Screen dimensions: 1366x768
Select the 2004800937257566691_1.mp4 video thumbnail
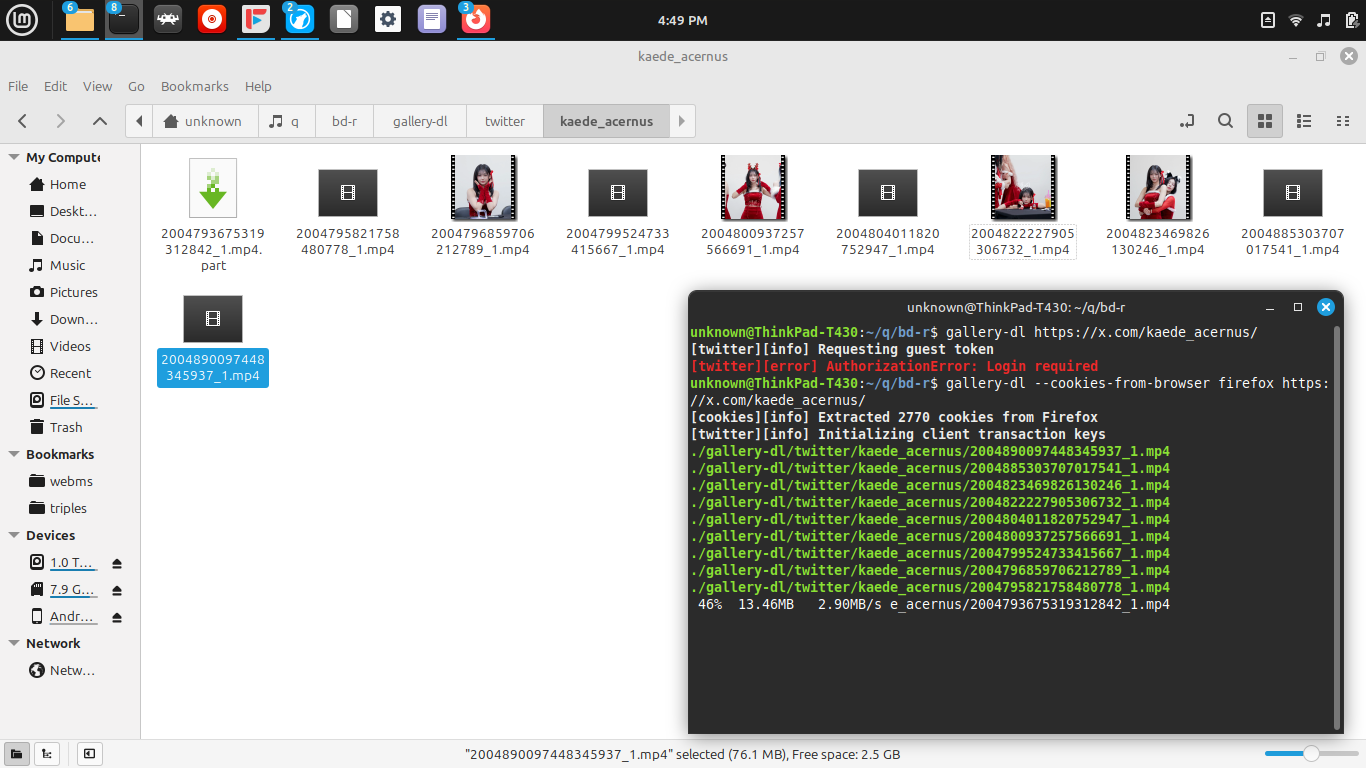point(753,187)
